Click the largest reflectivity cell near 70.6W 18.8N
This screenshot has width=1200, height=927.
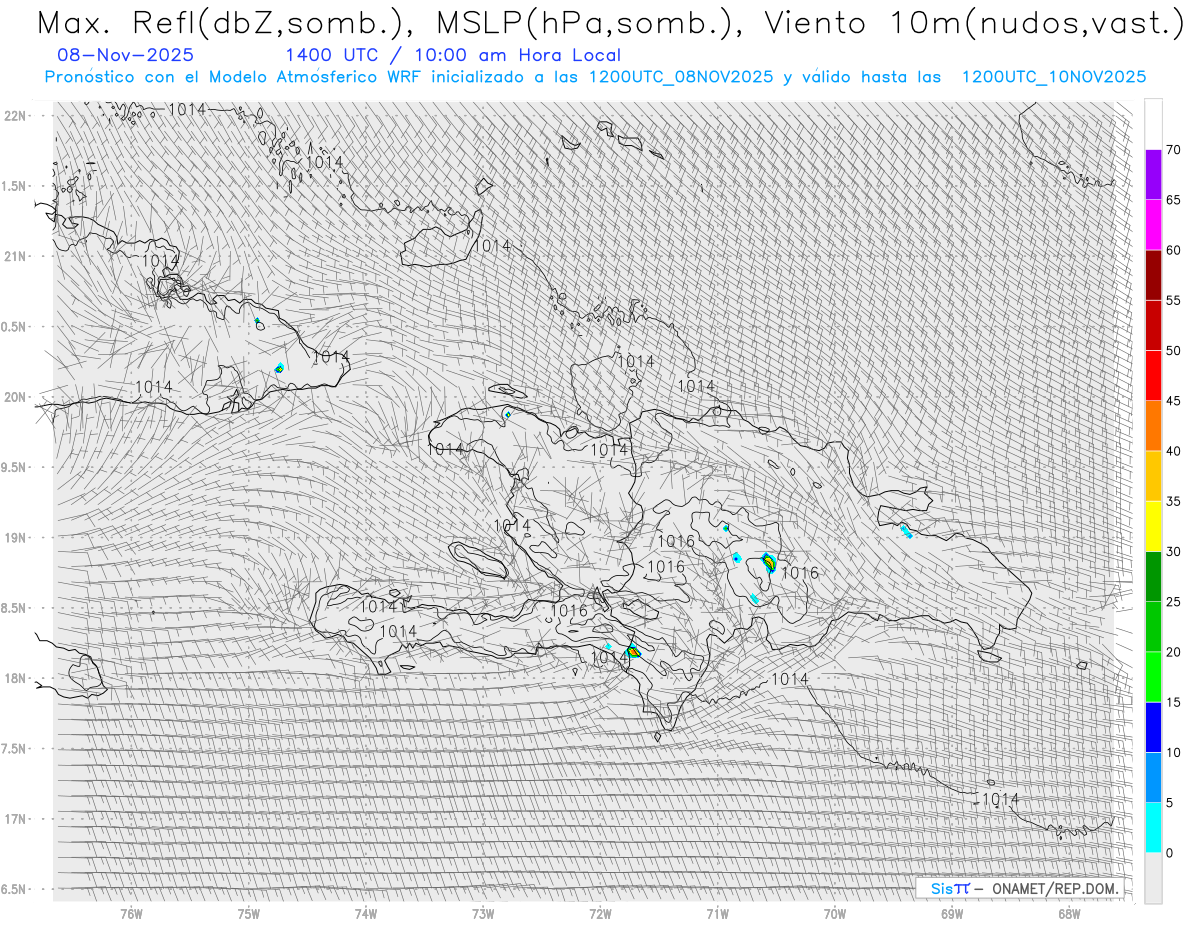(x=769, y=562)
